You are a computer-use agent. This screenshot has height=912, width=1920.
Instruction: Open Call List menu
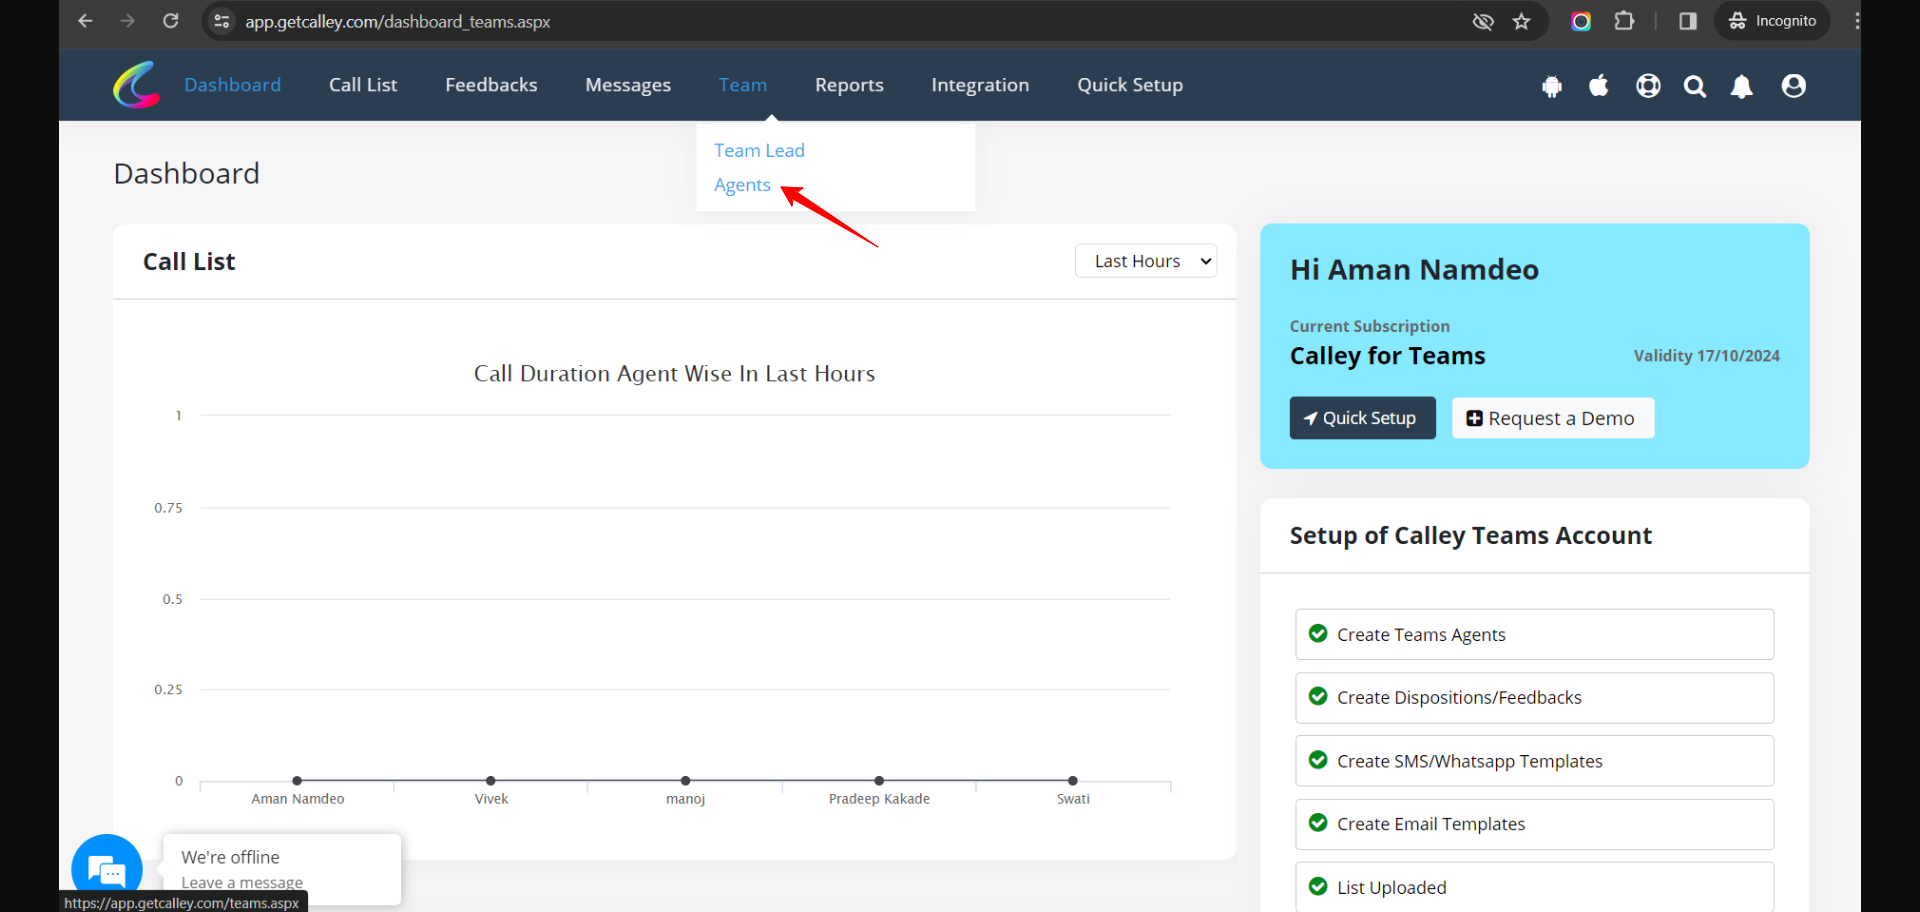click(x=363, y=85)
